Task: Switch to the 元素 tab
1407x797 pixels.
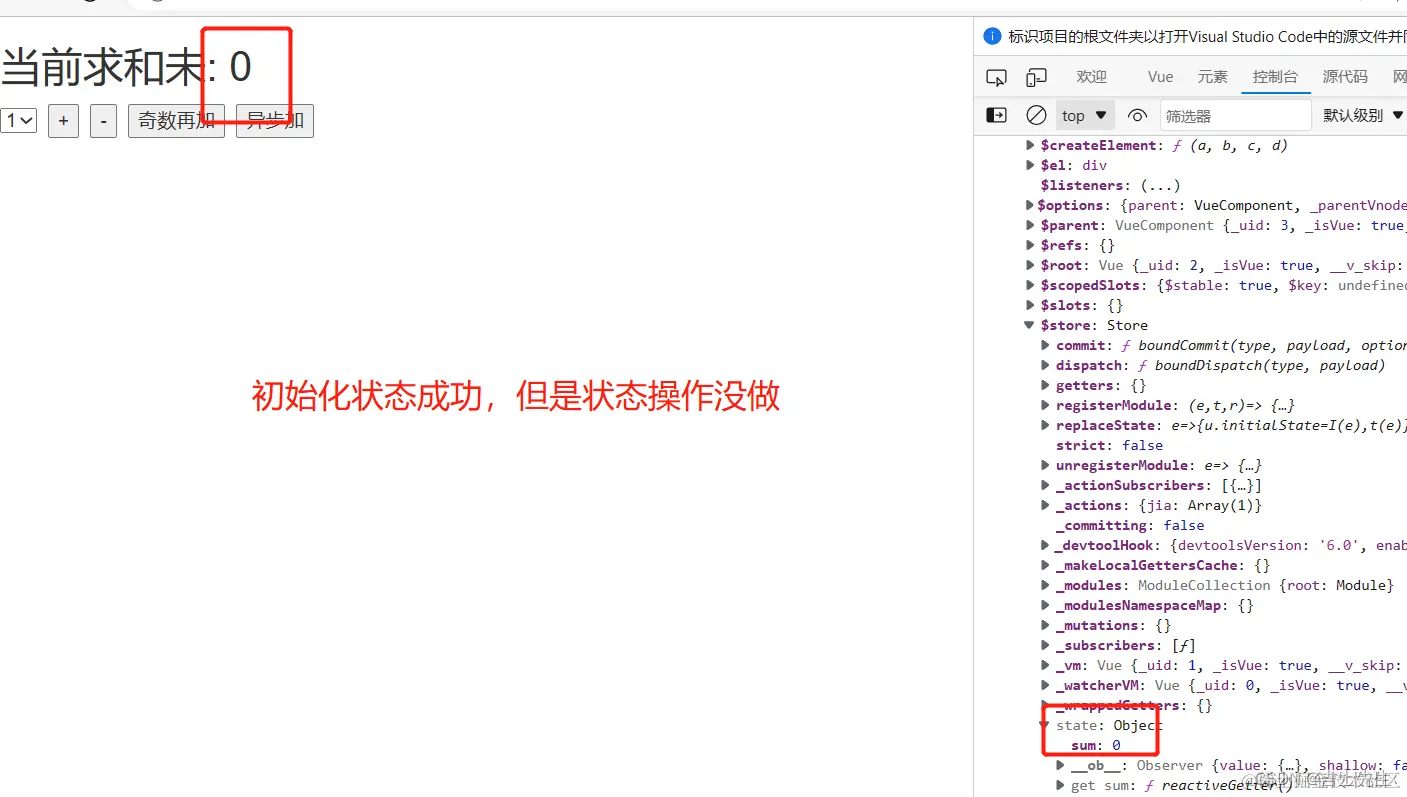Action: point(1213,77)
